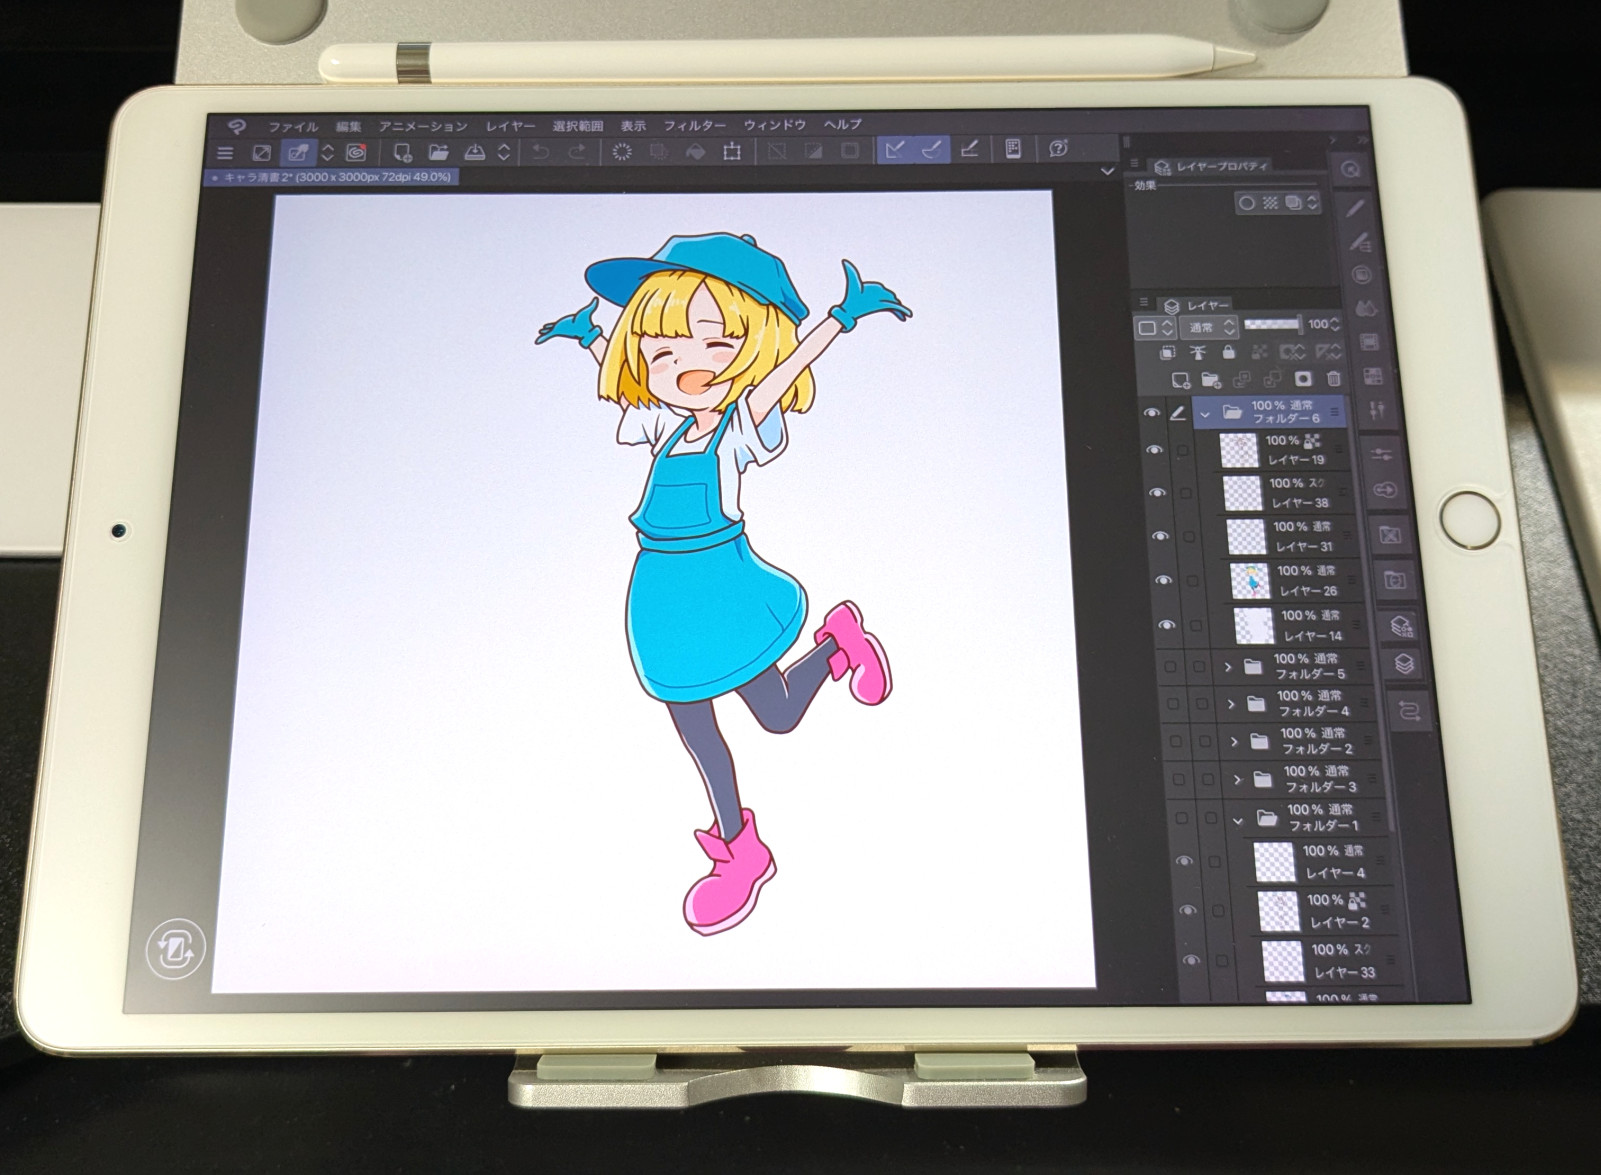Tap the edge keyboard toggle button
The height and width of the screenshot is (1175, 1601).
coord(176,948)
